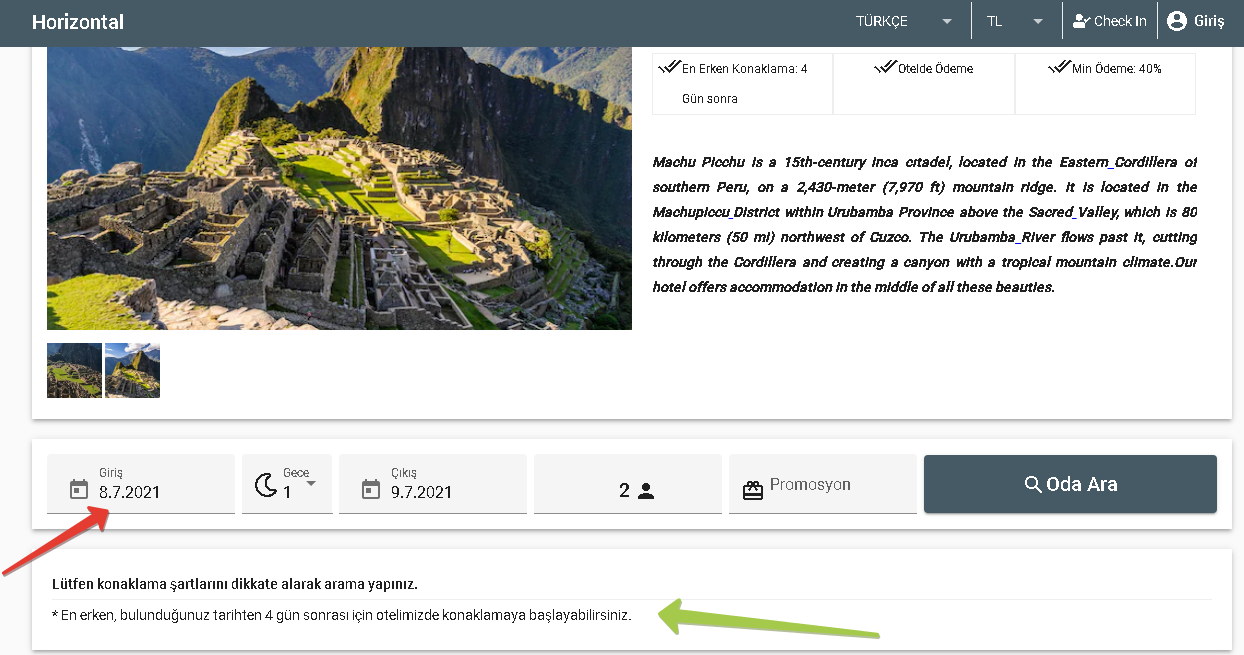Open the TÜRKÇE language dropdown

904,21
